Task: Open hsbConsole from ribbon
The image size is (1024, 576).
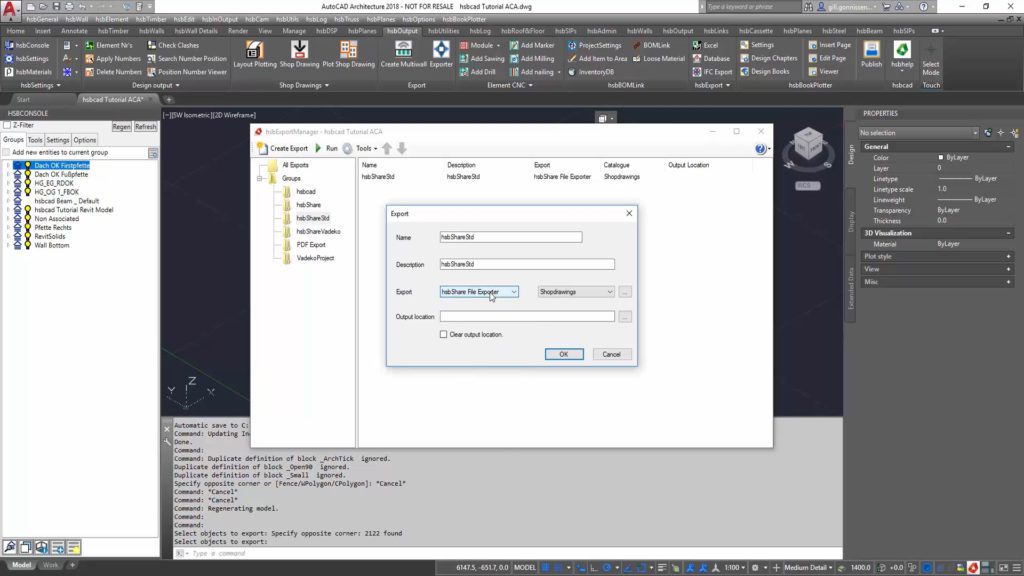Action: 27,45
